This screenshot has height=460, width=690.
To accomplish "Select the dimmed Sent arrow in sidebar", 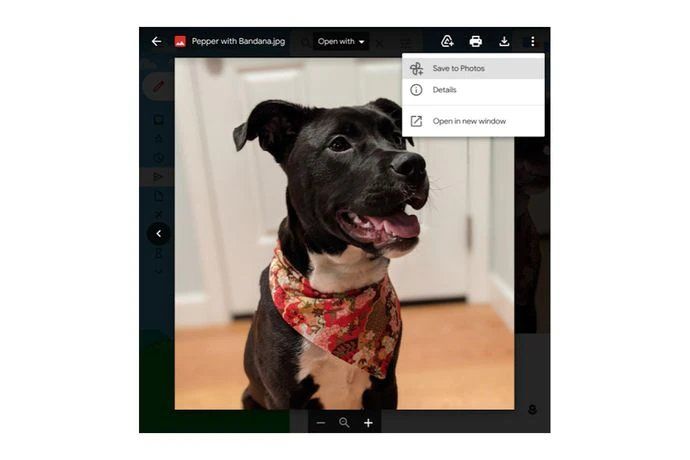I will 158,177.
